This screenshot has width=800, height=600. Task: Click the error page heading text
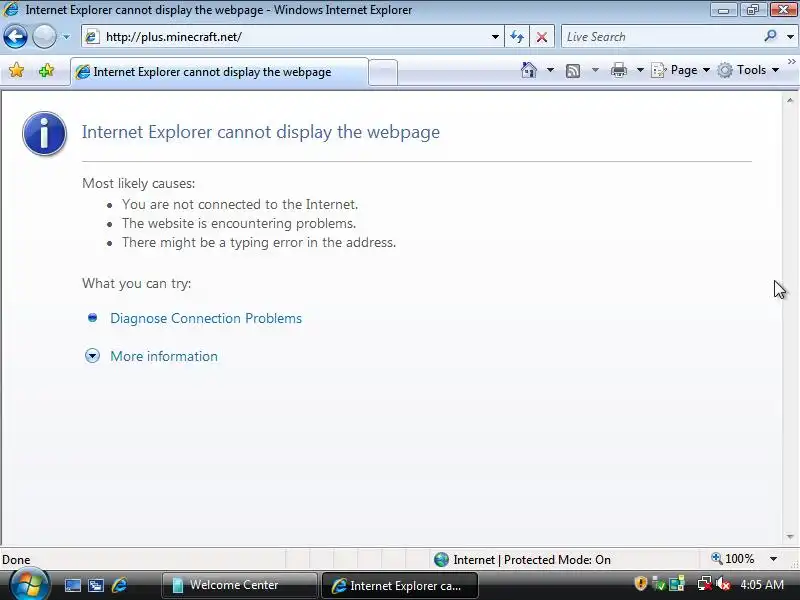pos(261,132)
